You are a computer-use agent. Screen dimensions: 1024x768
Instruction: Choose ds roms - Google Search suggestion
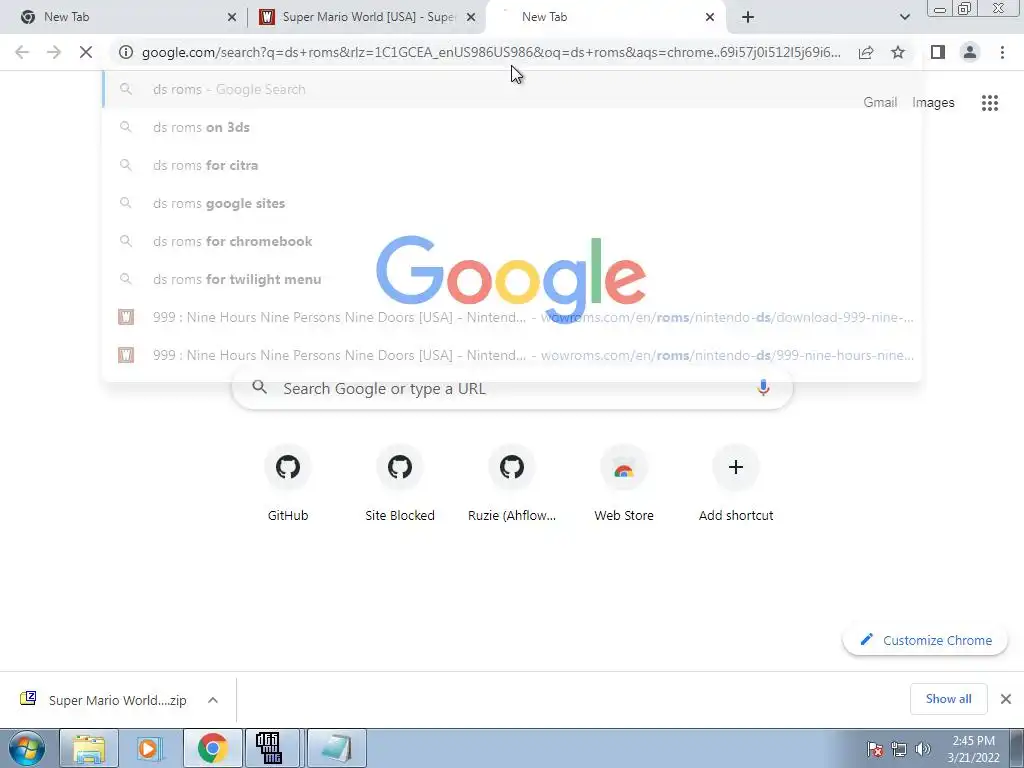pyautogui.click(x=511, y=89)
